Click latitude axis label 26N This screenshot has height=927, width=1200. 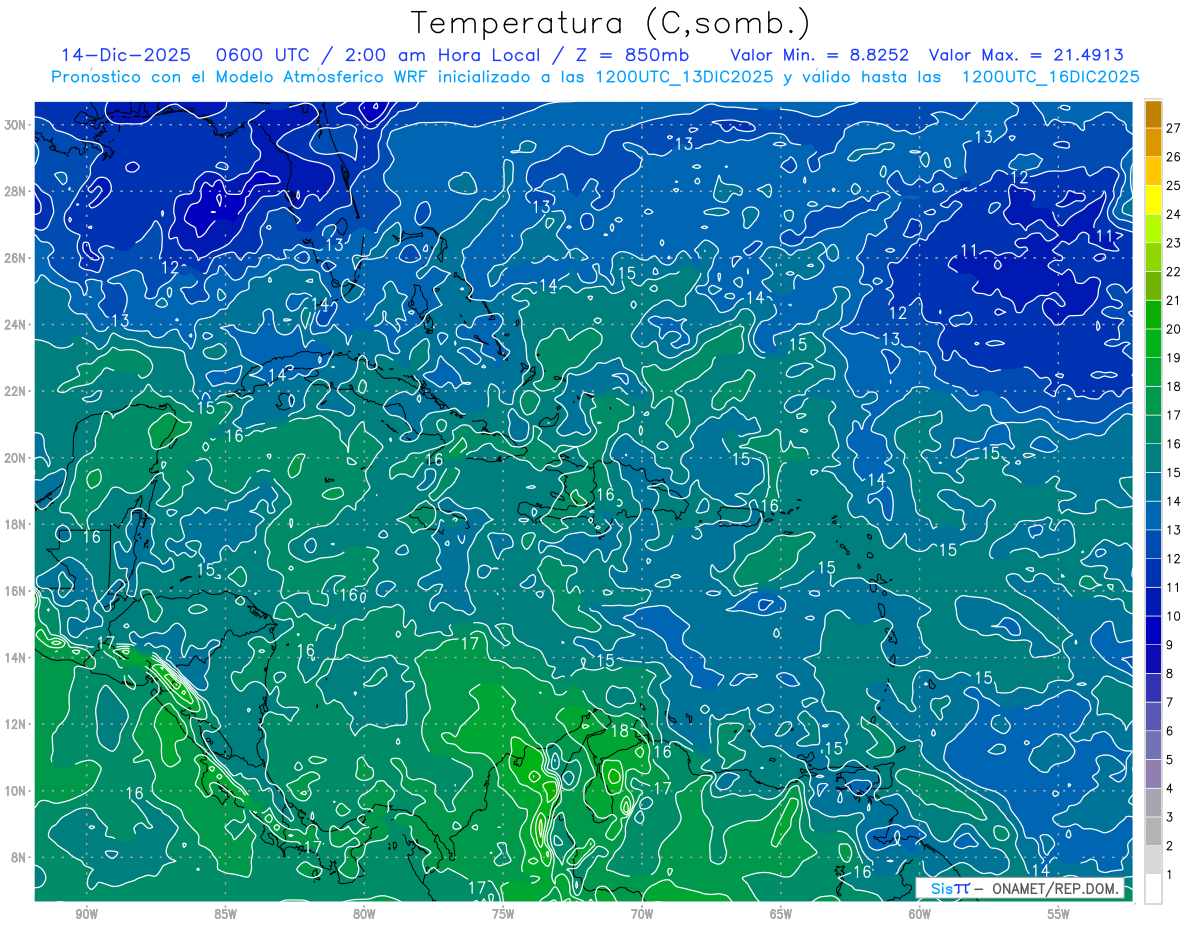(x=16, y=258)
